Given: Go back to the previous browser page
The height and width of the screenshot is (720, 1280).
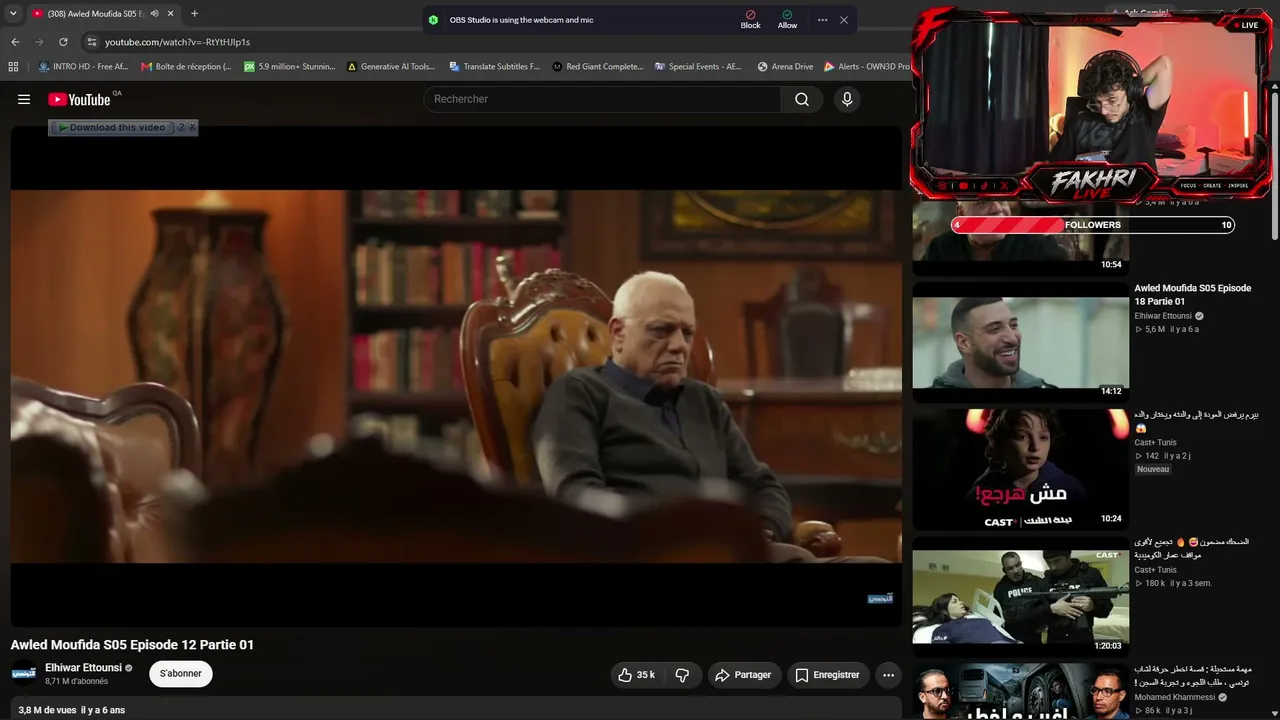Looking at the screenshot, I should (15, 42).
